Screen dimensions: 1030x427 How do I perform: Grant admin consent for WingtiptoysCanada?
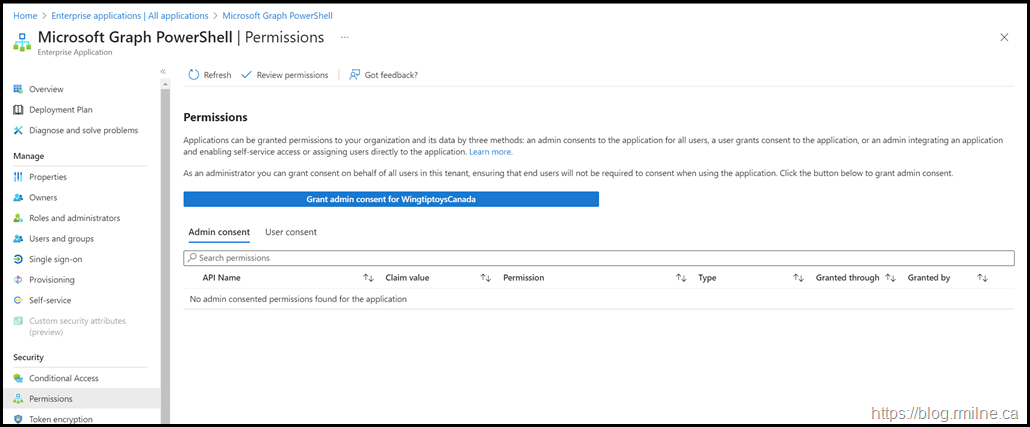(x=391, y=199)
